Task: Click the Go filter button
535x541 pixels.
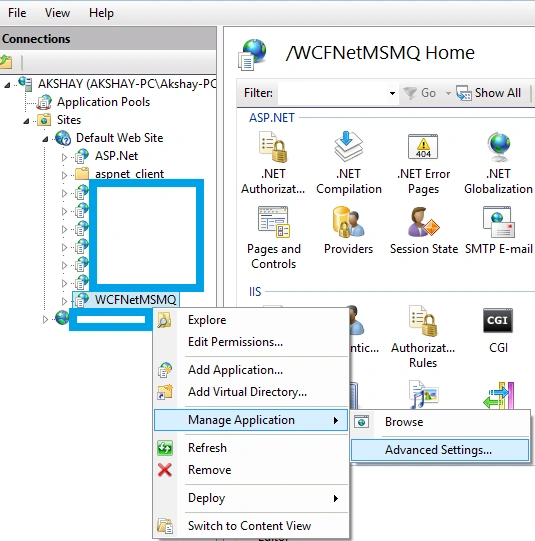Action: [x=419, y=93]
